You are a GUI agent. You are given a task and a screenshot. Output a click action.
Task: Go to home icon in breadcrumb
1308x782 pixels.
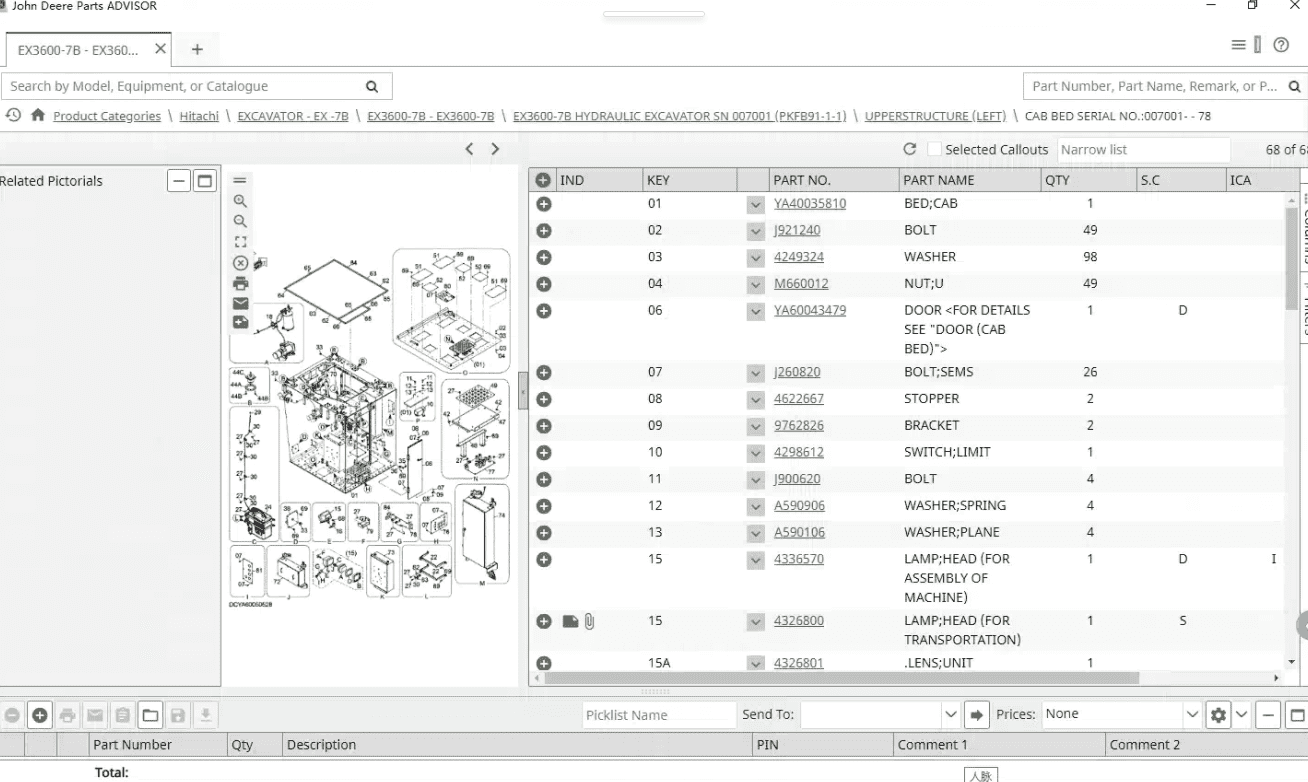(x=38, y=115)
